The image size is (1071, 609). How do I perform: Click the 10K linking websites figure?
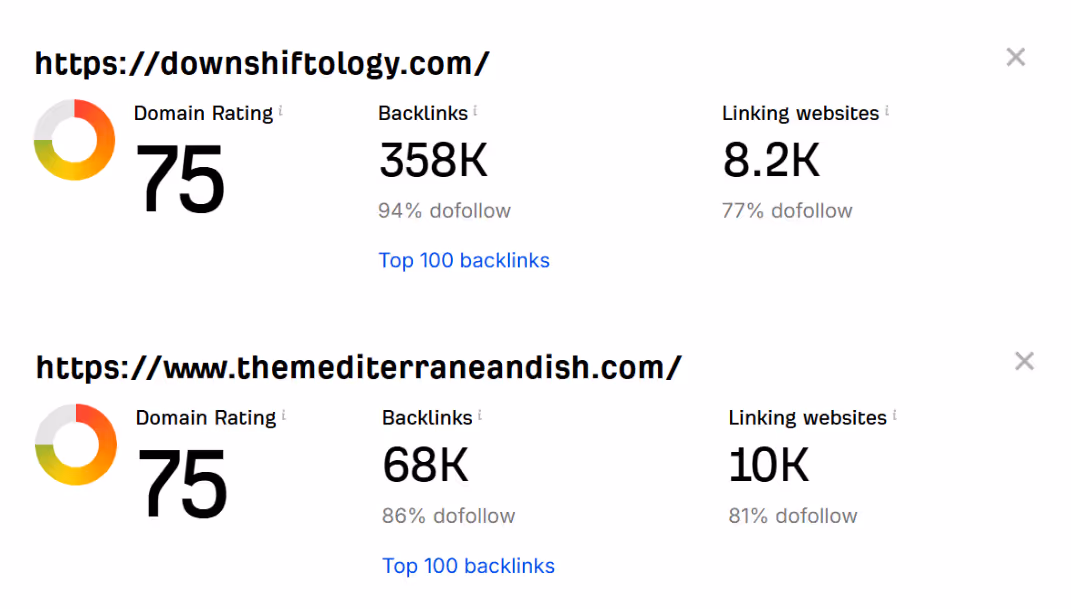(769, 465)
